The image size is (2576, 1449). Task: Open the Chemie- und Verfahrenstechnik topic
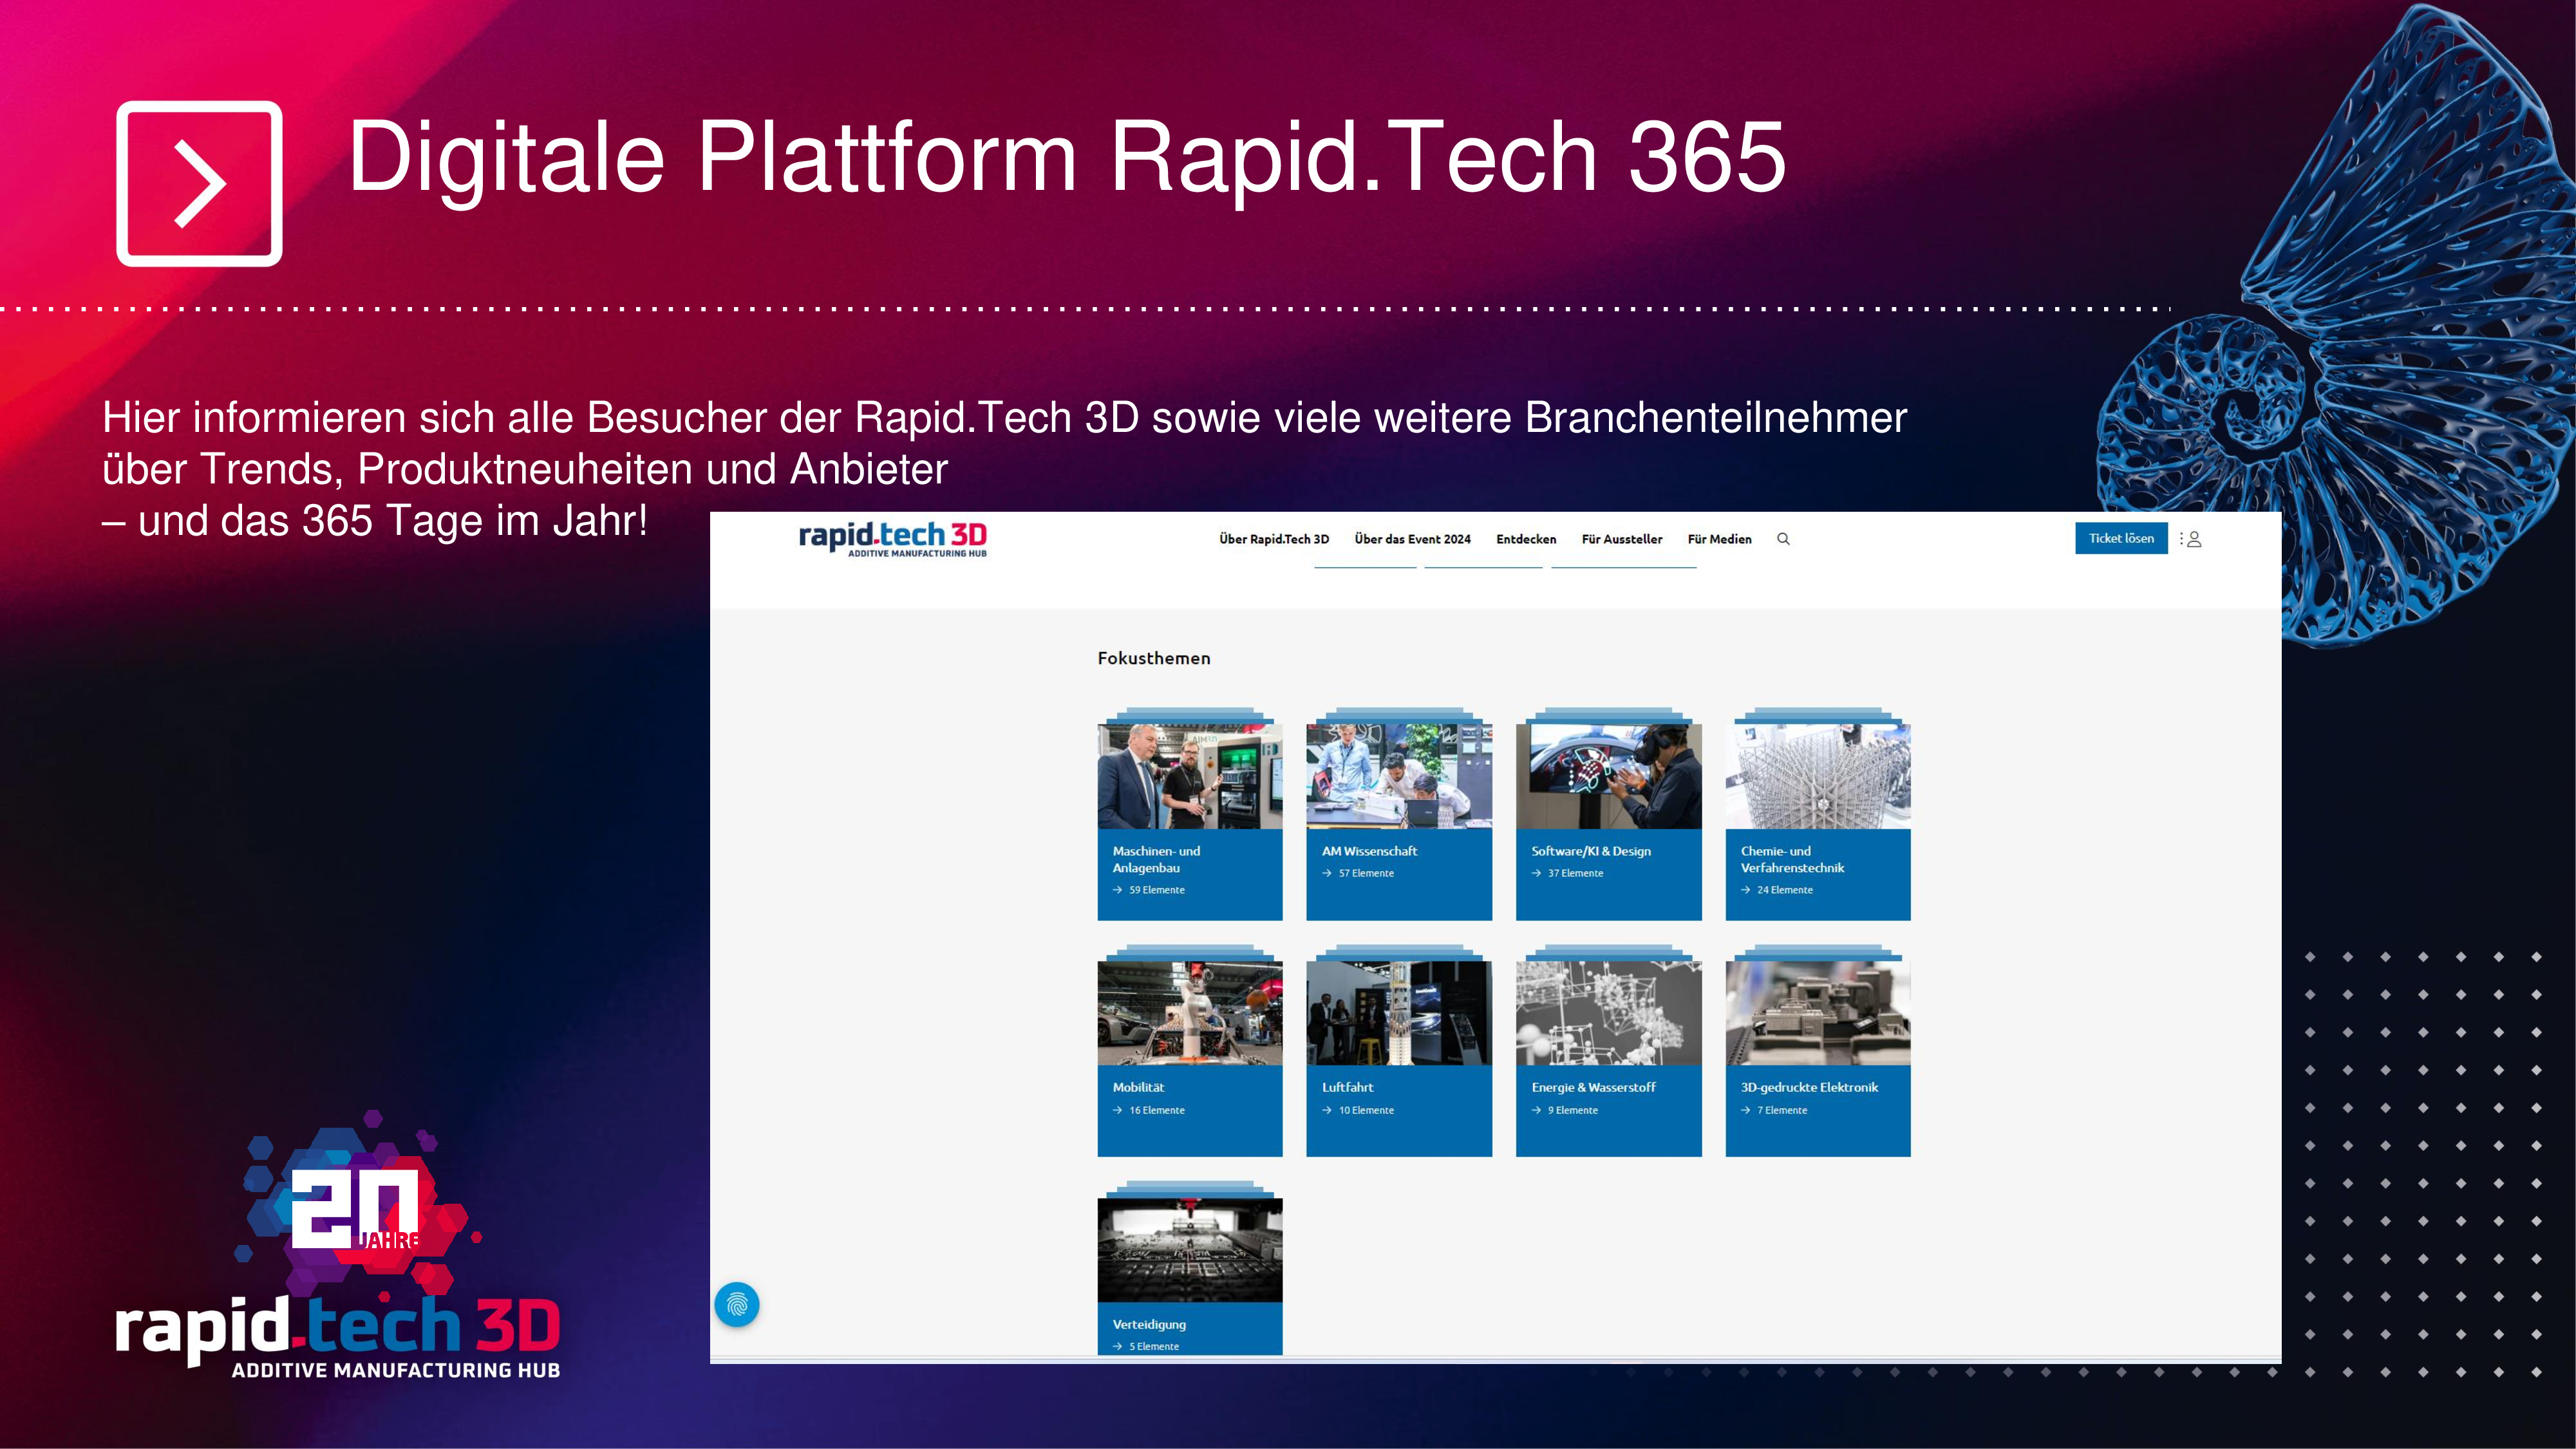pos(1792,859)
